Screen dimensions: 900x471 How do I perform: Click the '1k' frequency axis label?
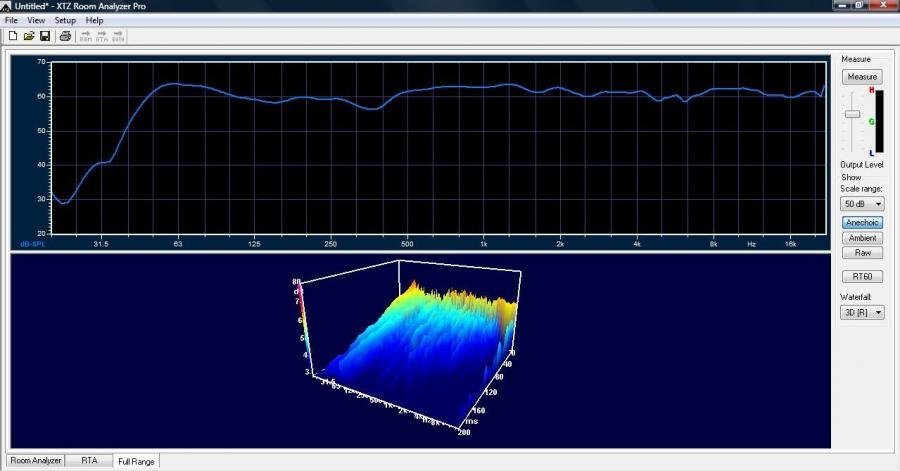tap(484, 244)
